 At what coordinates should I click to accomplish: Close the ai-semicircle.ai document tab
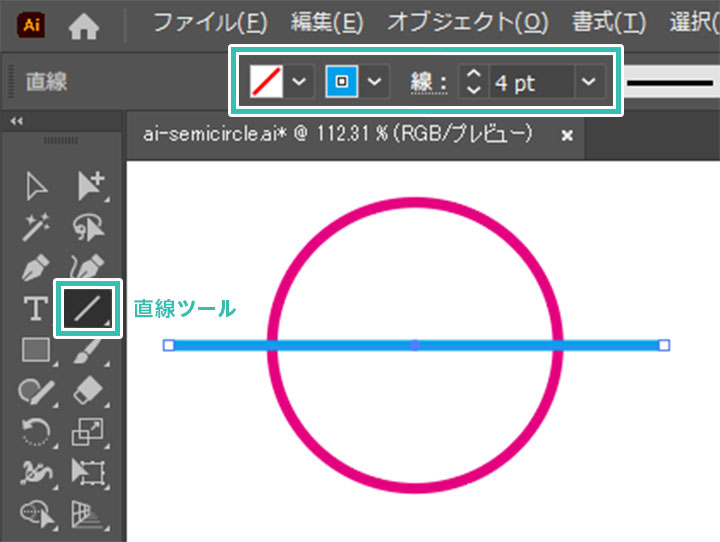(x=567, y=135)
